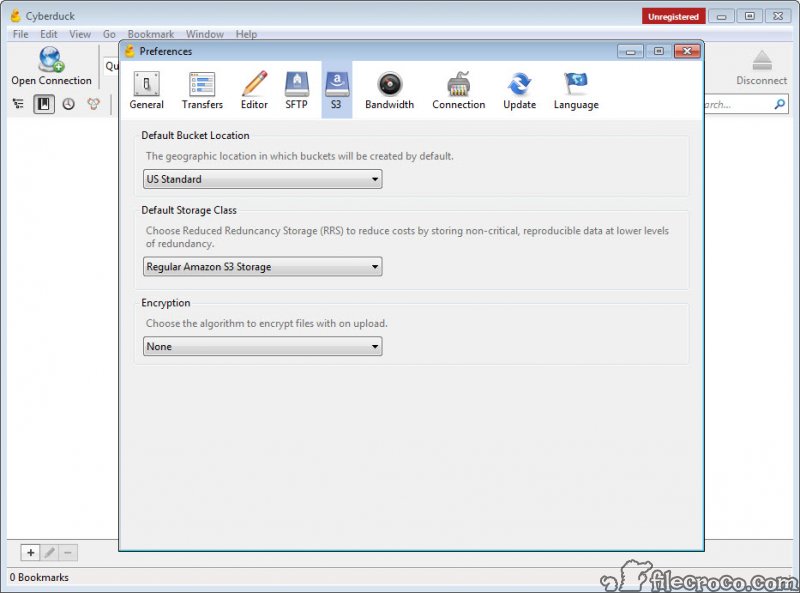Image resolution: width=800 pixels, height=593 pixels.
Task: Click the Disconnect eject icon
Action: pyautogui.click(x=762, y=61)
